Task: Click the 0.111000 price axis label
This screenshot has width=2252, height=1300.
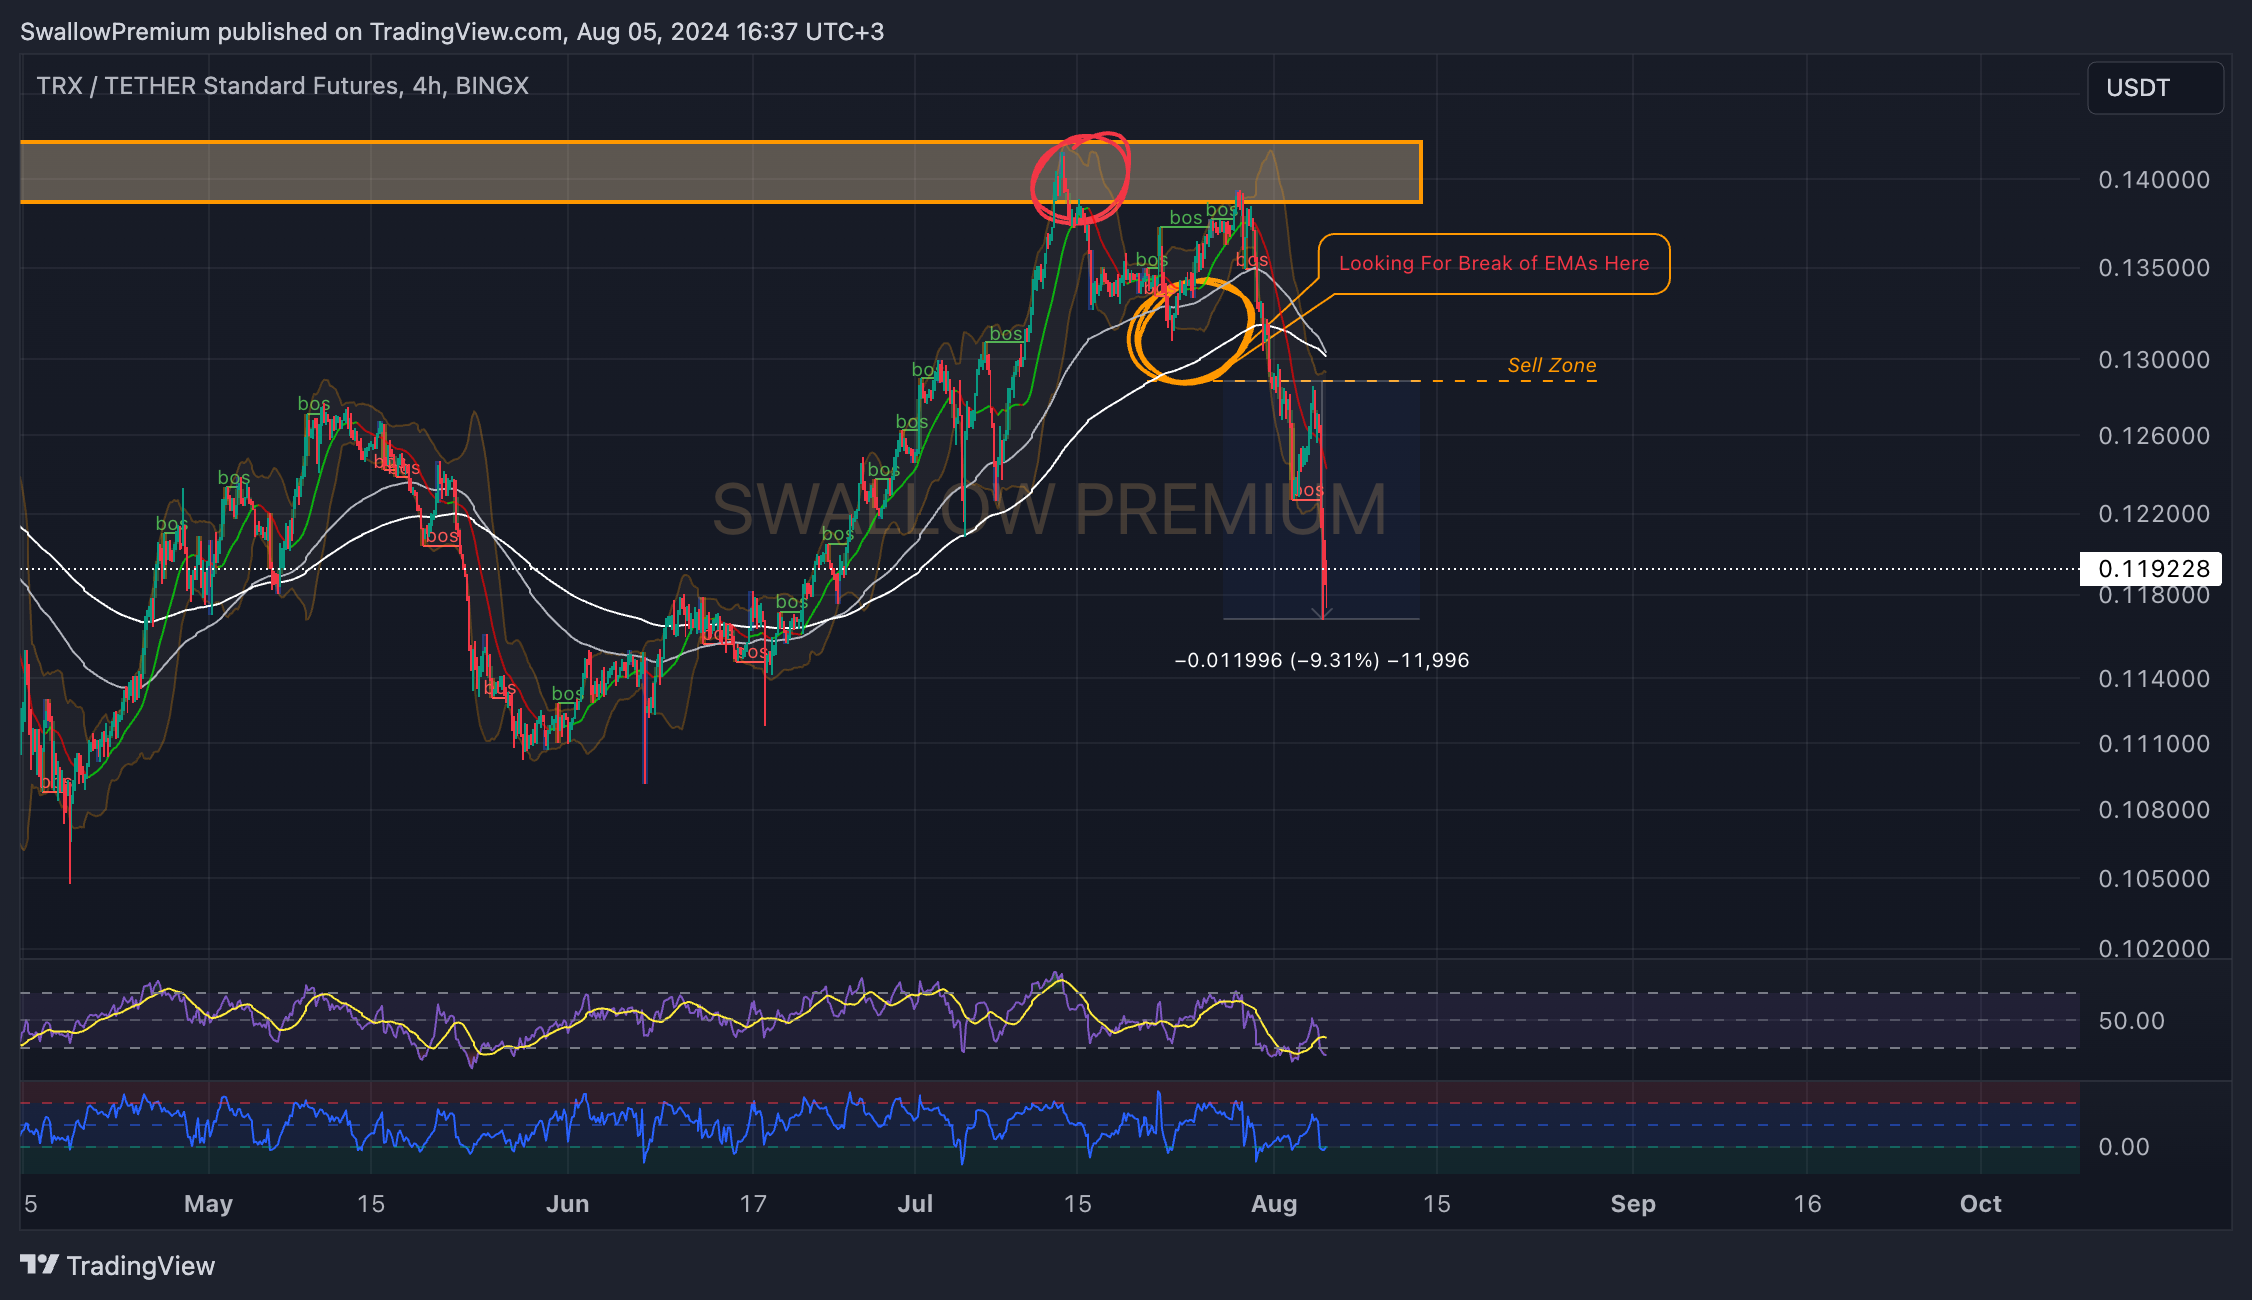Action: [2154, 744]
